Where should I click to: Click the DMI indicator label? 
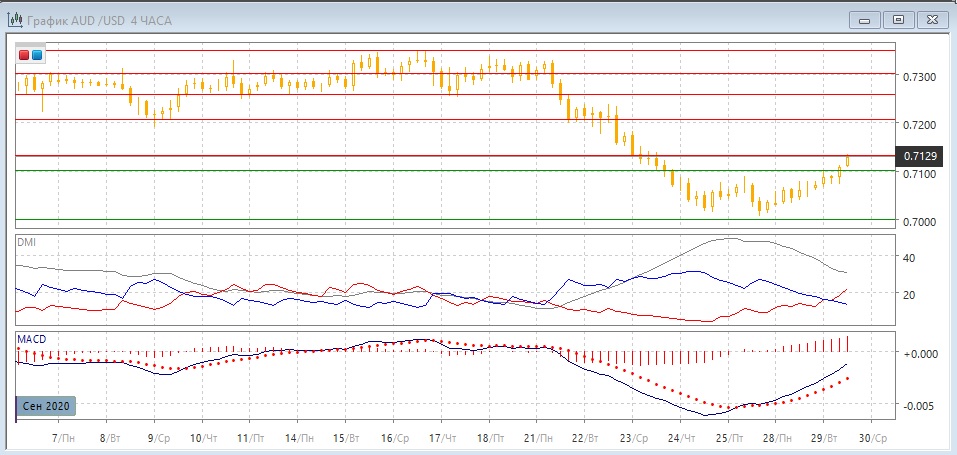point(27,242)
